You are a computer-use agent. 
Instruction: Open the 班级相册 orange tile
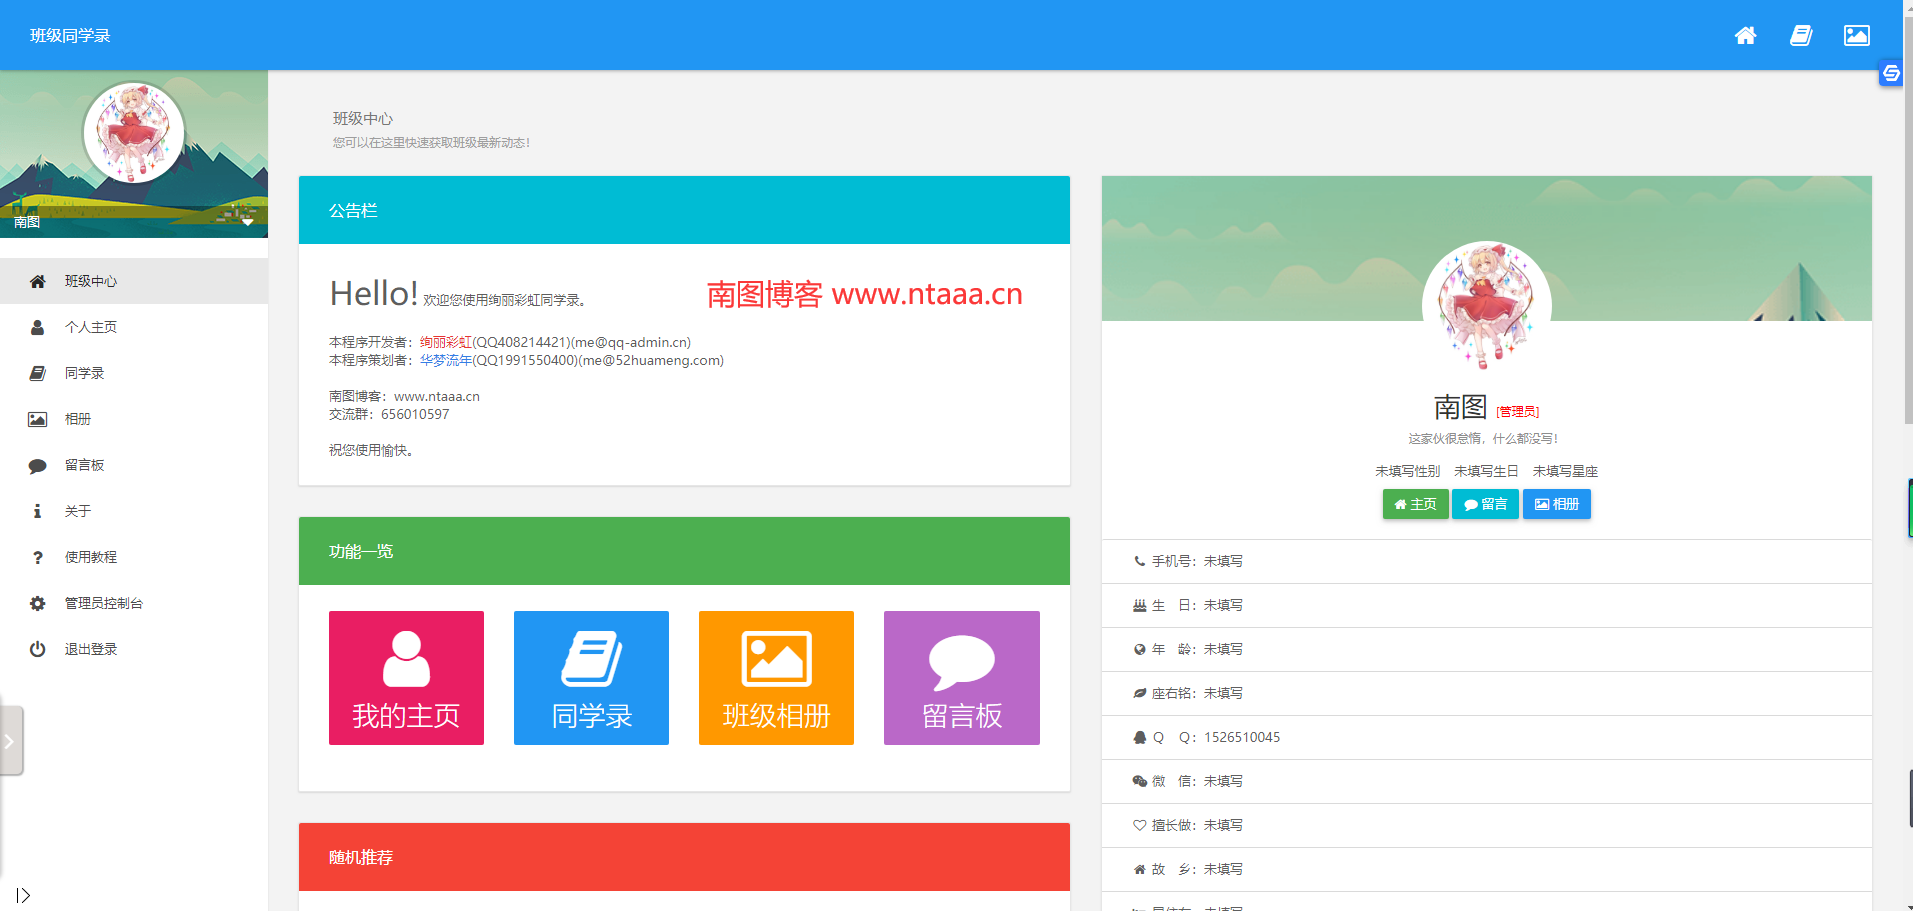tap(776, 678)
